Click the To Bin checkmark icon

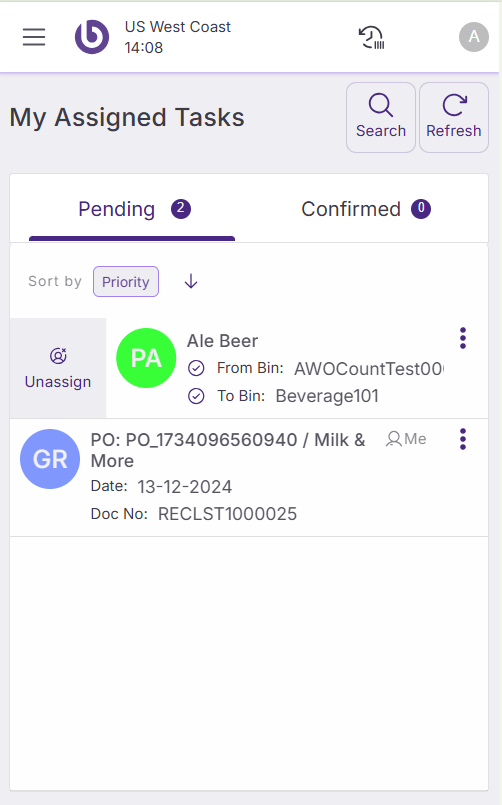pos(196,396)
